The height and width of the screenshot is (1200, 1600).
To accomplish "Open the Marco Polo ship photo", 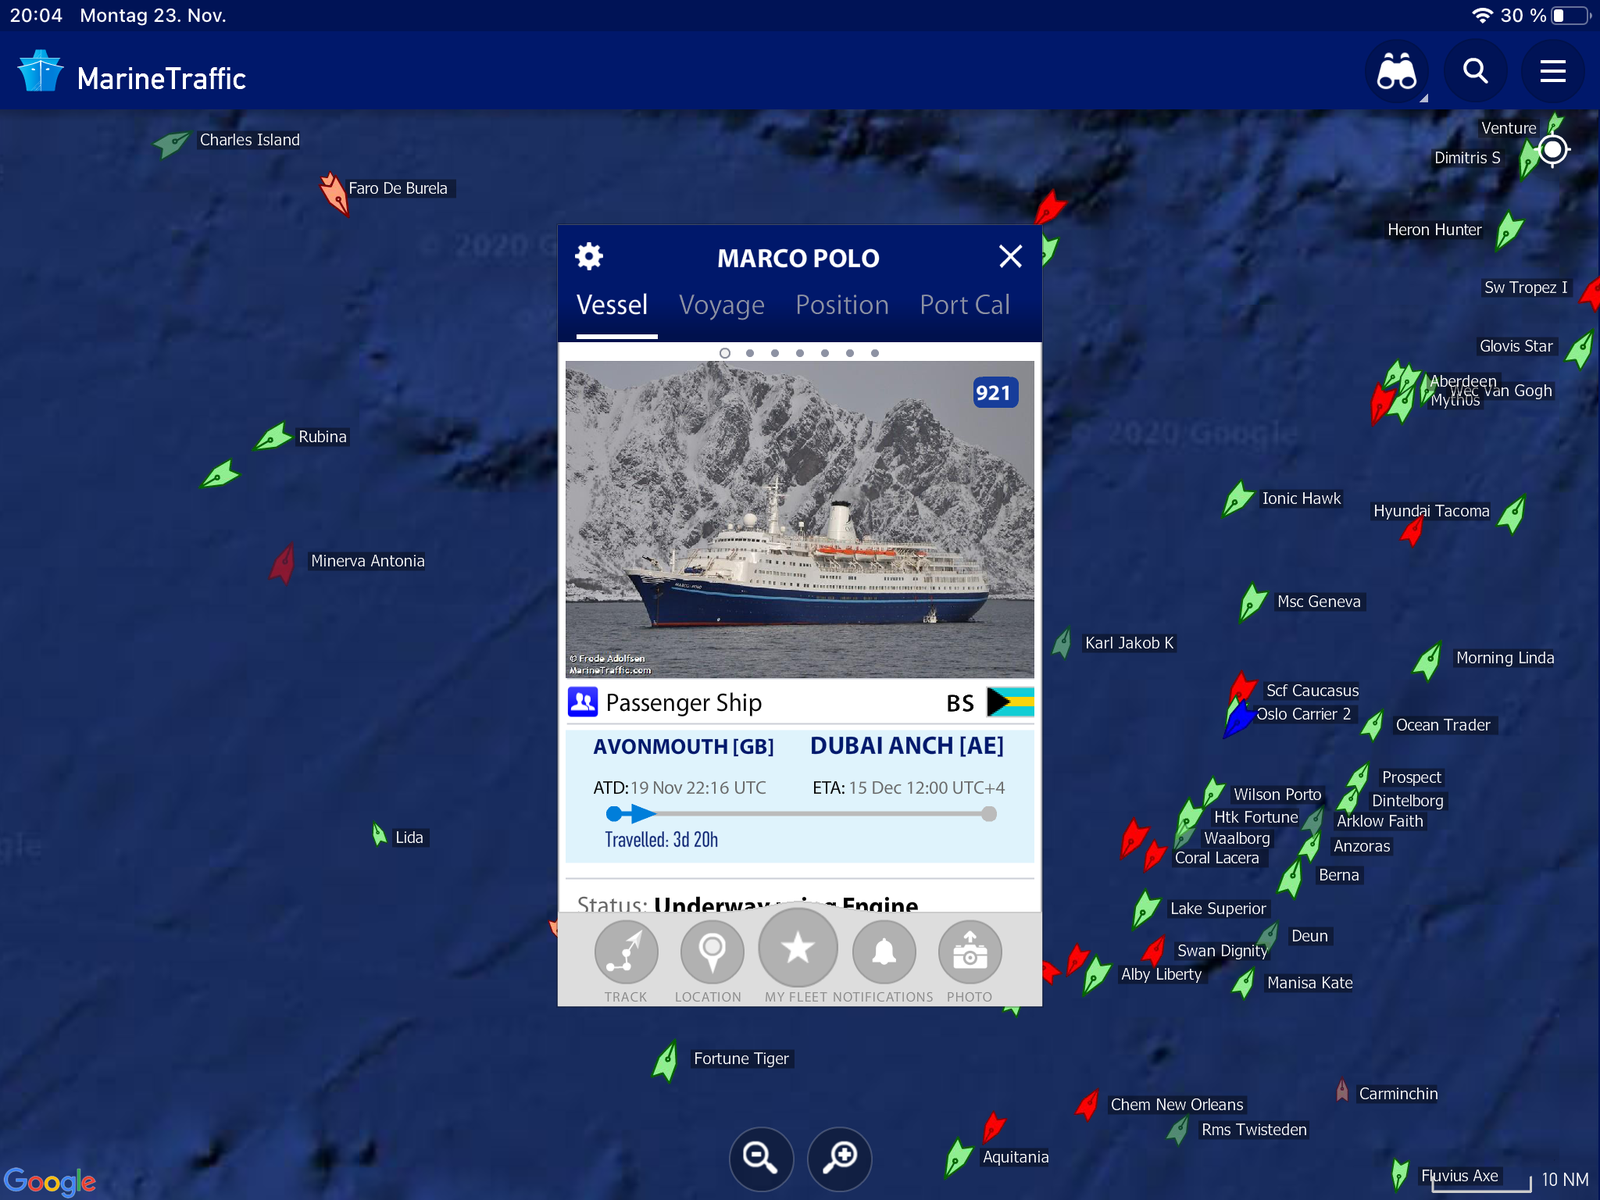I will [800, 519].
